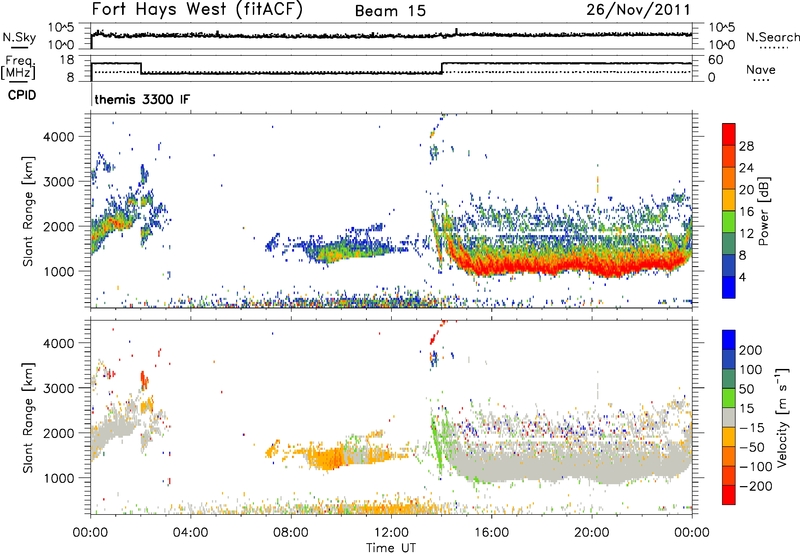Select the "Velocity [m s⁻¹]" colorbar title
This screenshot has height=554, width=800.
click(x=782, y=418)
